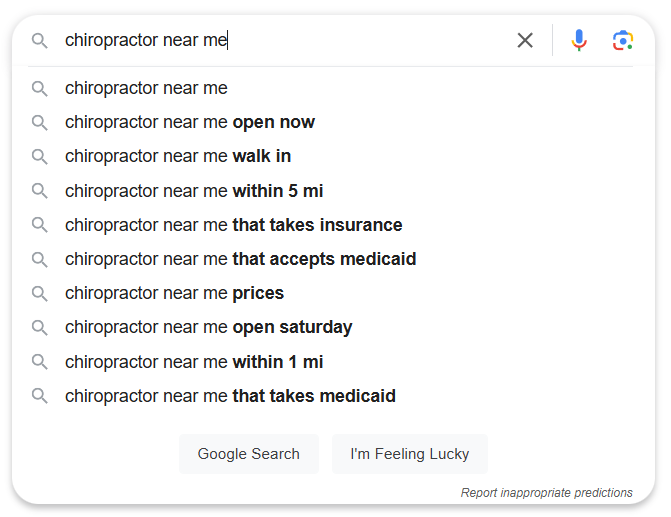The image size is (671, 517).
Task: Open "Report inappropriate predictions" link
Action: (x=546, y=493)
